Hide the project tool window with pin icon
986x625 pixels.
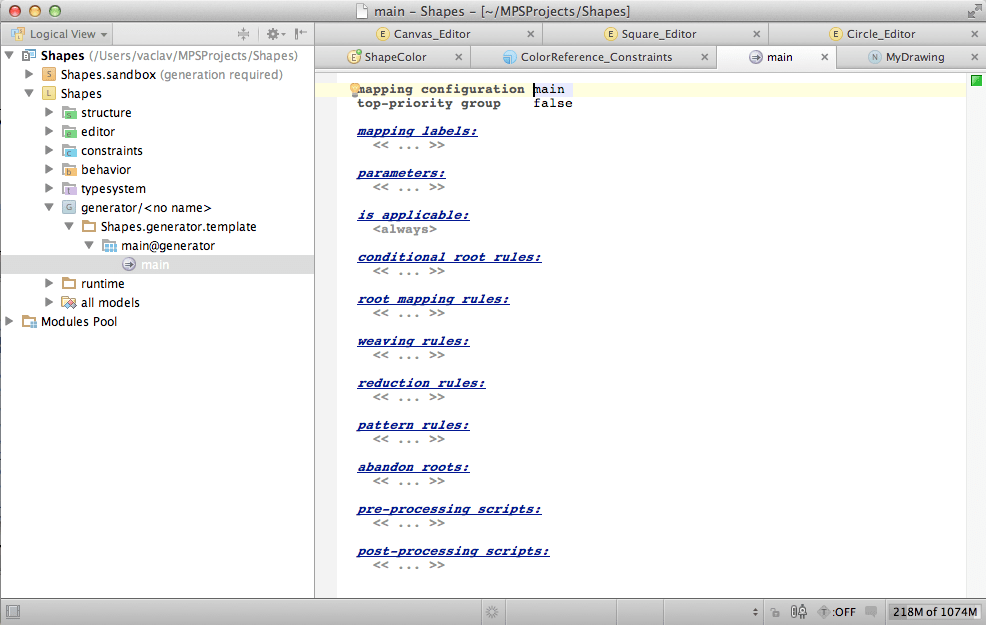coord(300,34)
